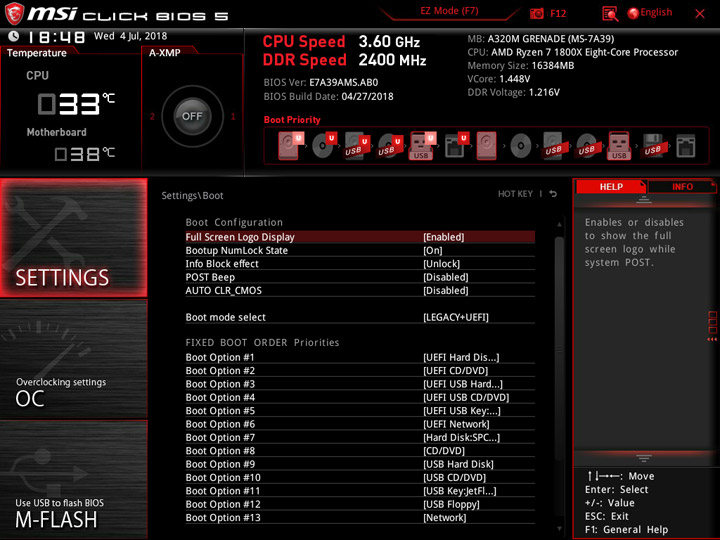Screen dimensions: 720x540
Task: Click the UEFI hard disk boot priority icon
Action: 290,146
